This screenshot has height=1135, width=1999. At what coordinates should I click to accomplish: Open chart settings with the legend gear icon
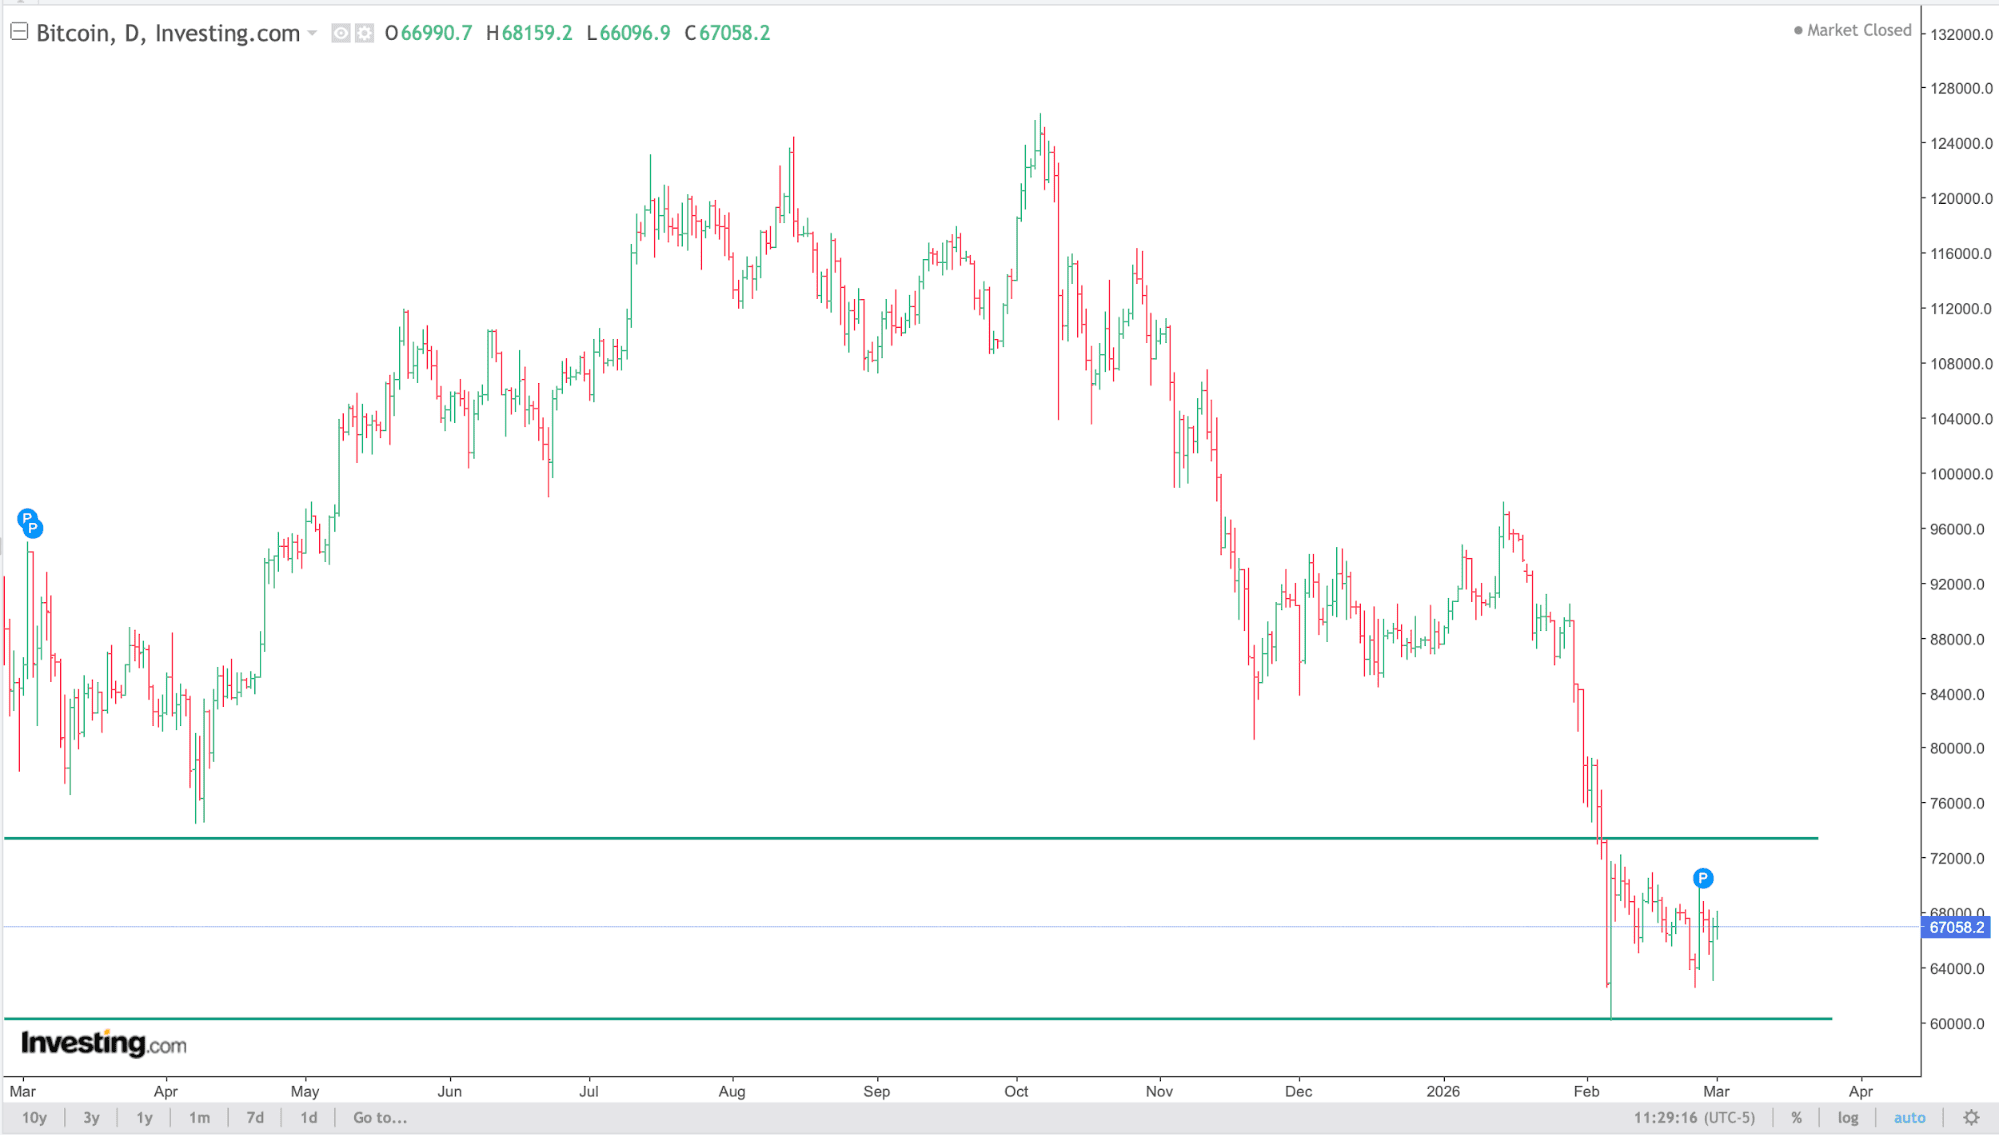pyautogui.click(x=364, y=33)
